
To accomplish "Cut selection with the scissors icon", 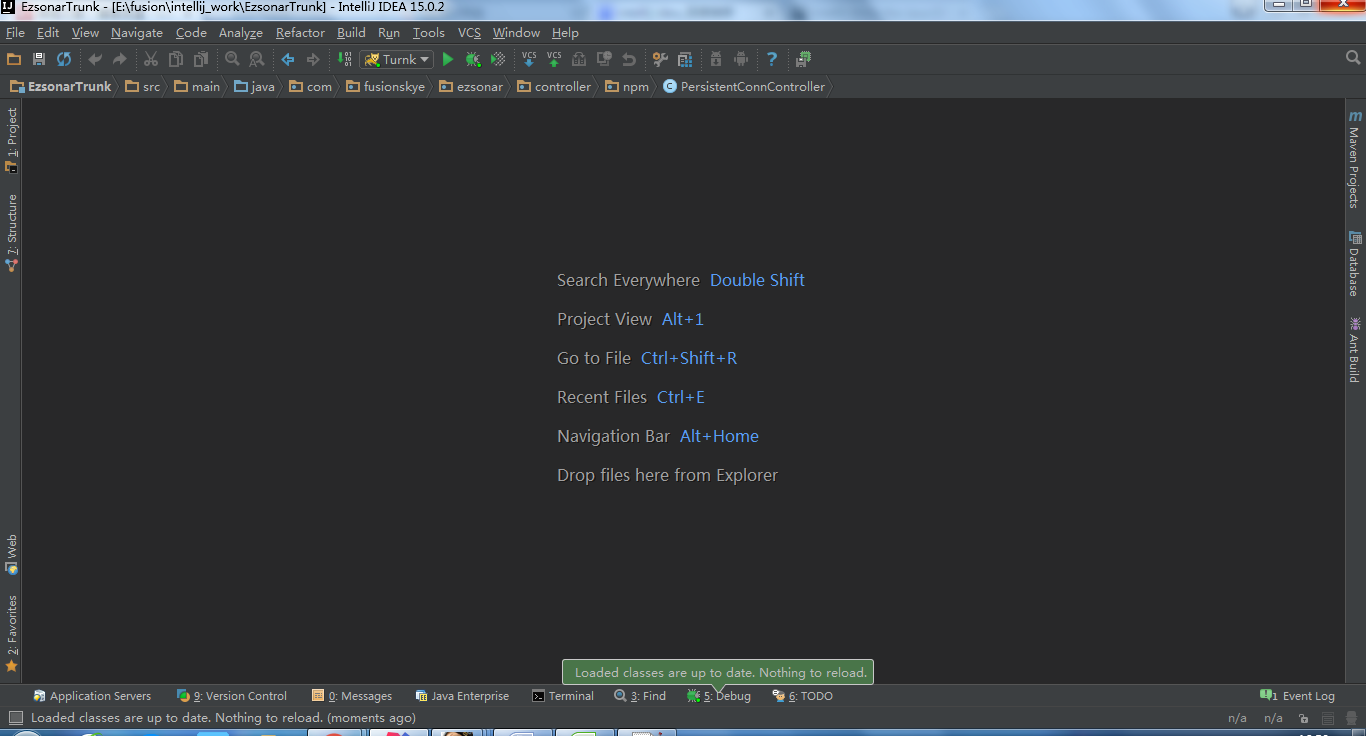I will click(151, 59).
